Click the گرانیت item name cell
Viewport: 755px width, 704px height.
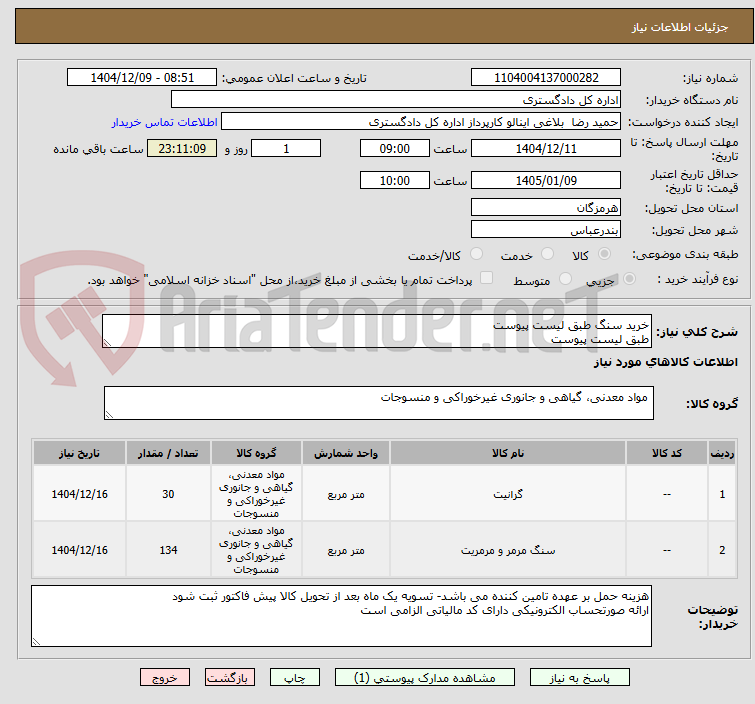(508, 494)
